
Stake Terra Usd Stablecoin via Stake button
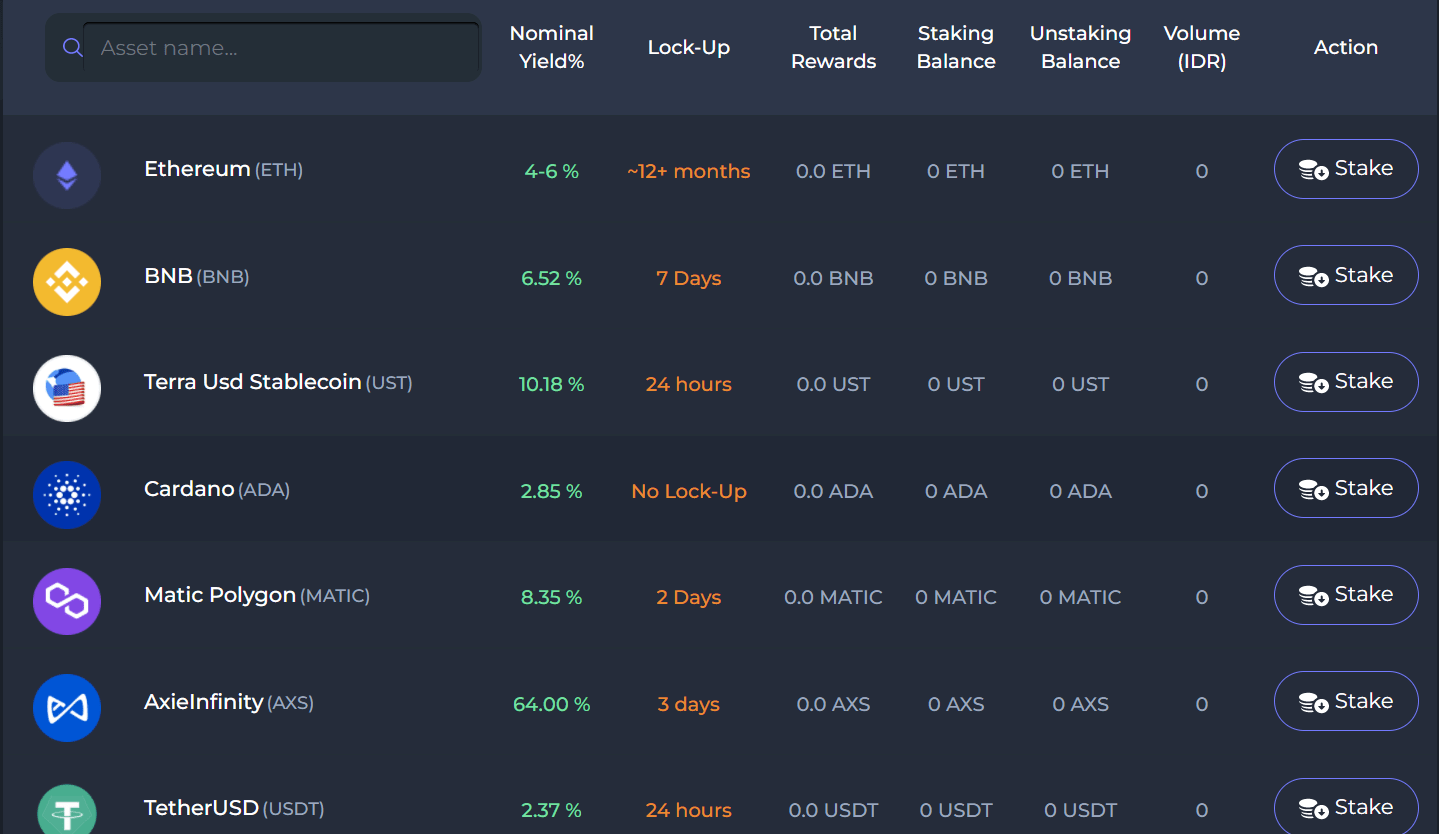1346,382
